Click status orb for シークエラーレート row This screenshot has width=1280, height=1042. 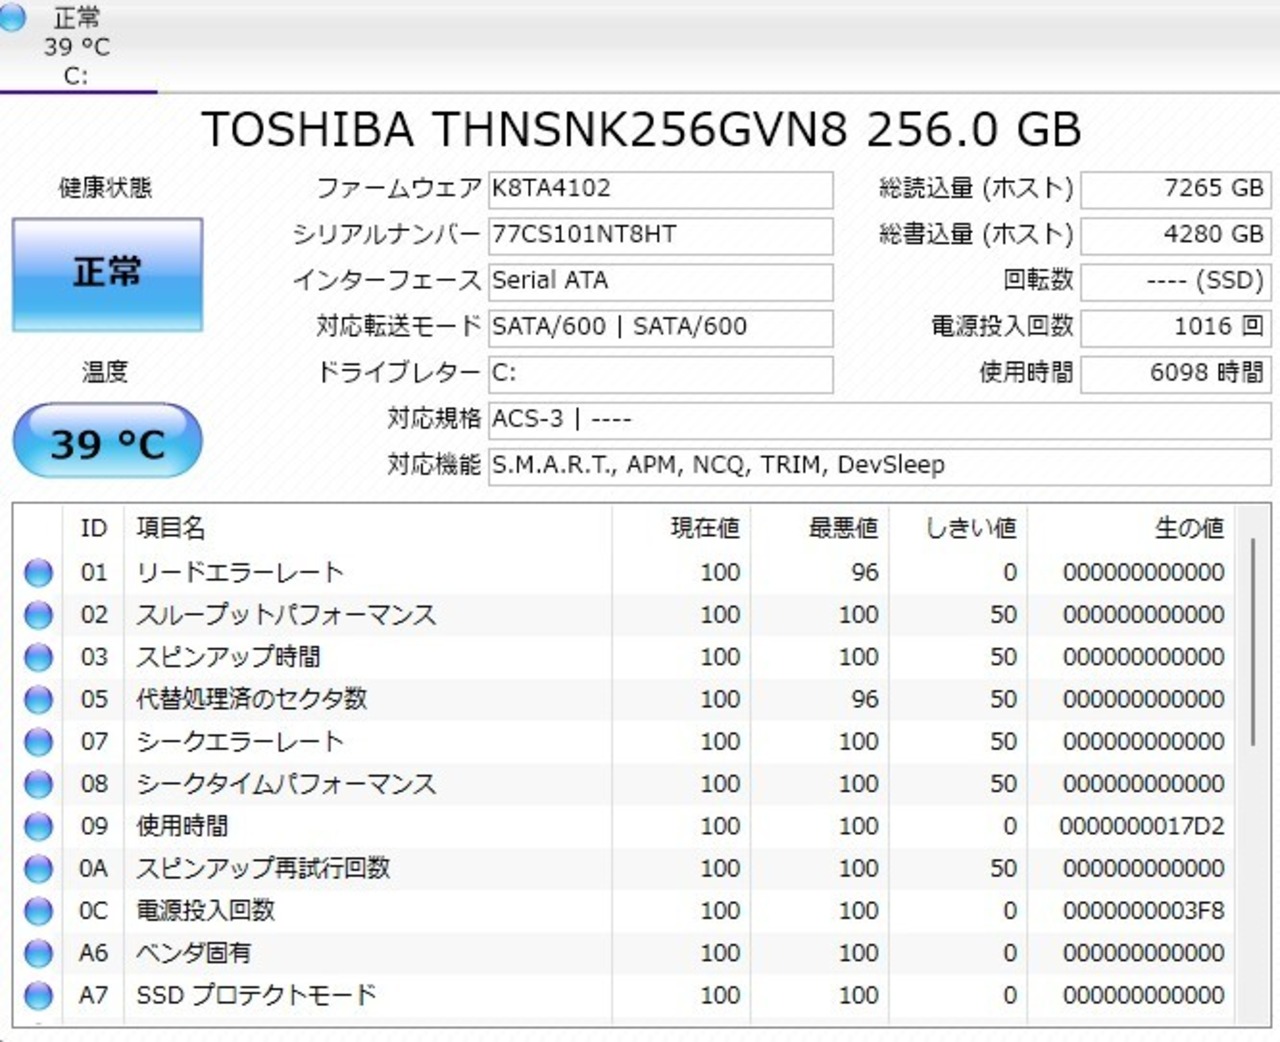pos(38,742)
